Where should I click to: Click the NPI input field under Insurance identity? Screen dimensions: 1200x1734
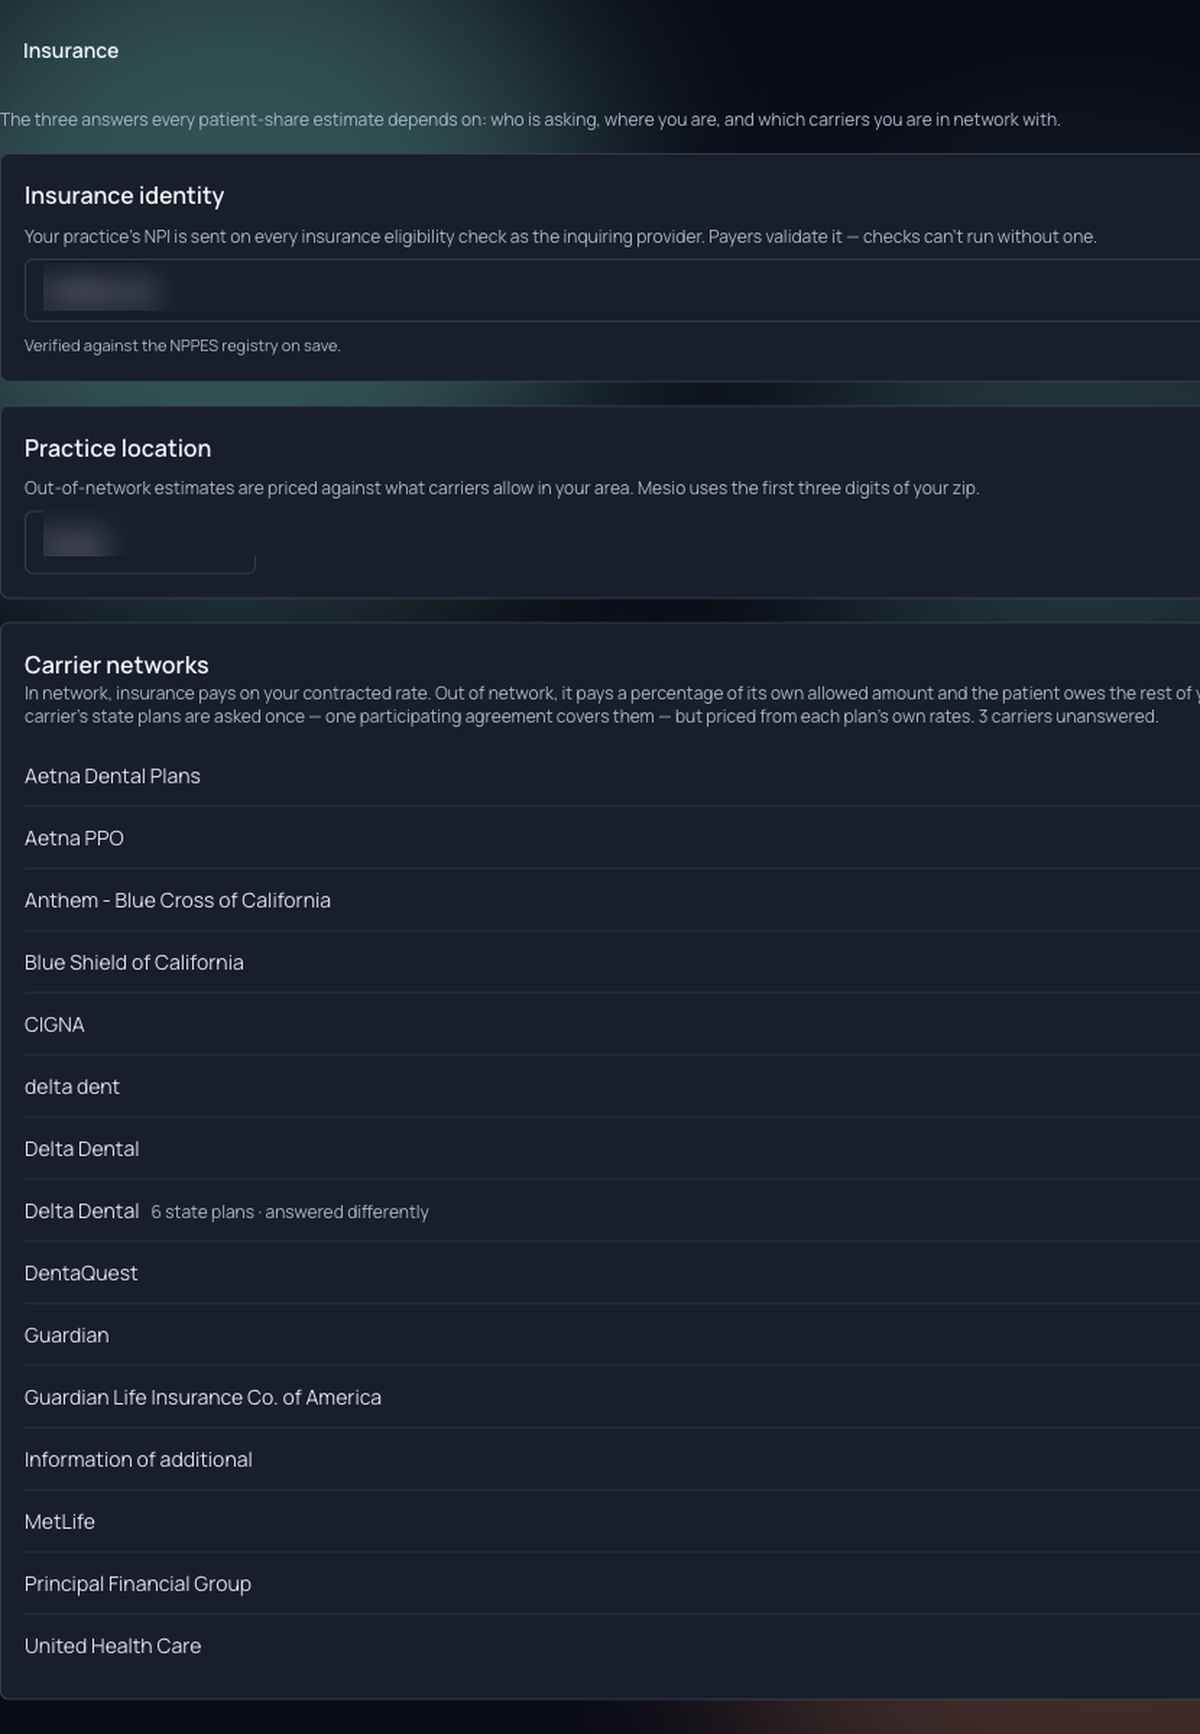coord(612,291)
